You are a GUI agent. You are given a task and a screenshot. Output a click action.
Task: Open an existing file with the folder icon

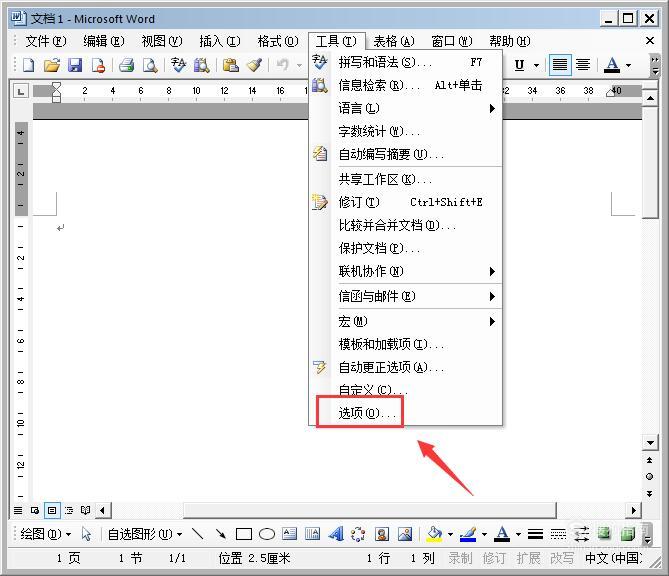(52, 65)
